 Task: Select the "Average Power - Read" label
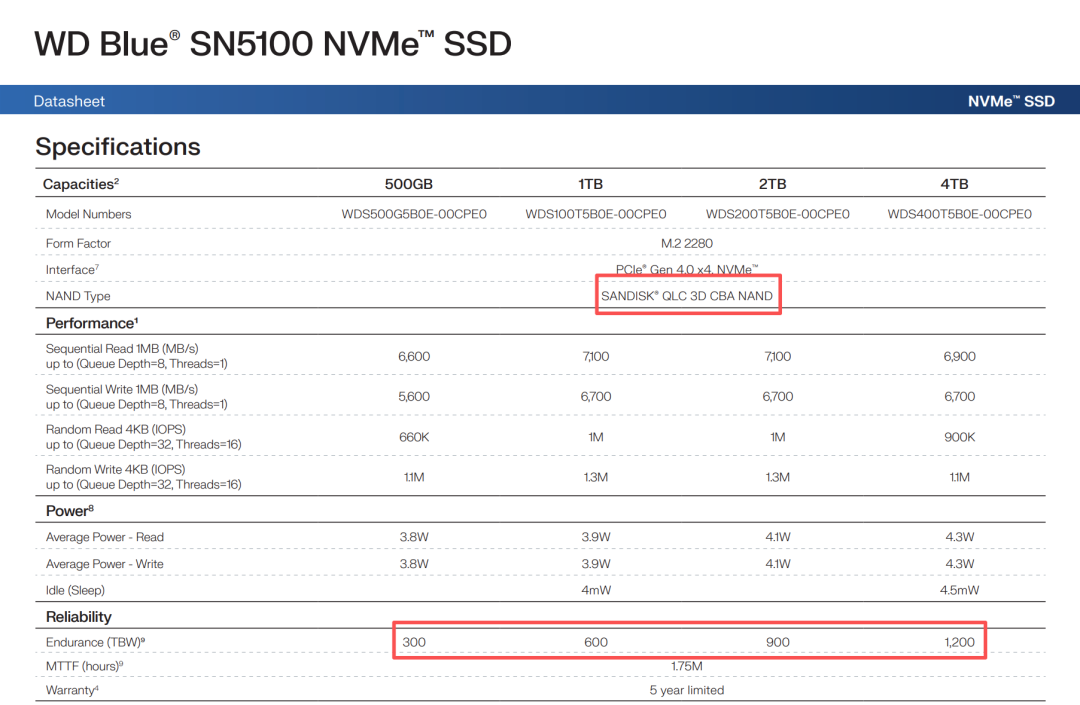[105, 537]
